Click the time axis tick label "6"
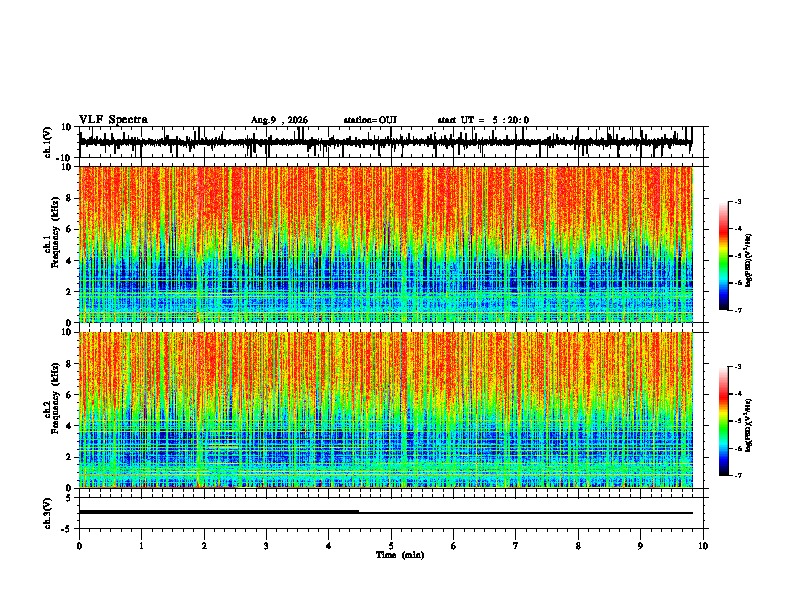The height and width of the screenshot is (612, 792). click(454, 546)
